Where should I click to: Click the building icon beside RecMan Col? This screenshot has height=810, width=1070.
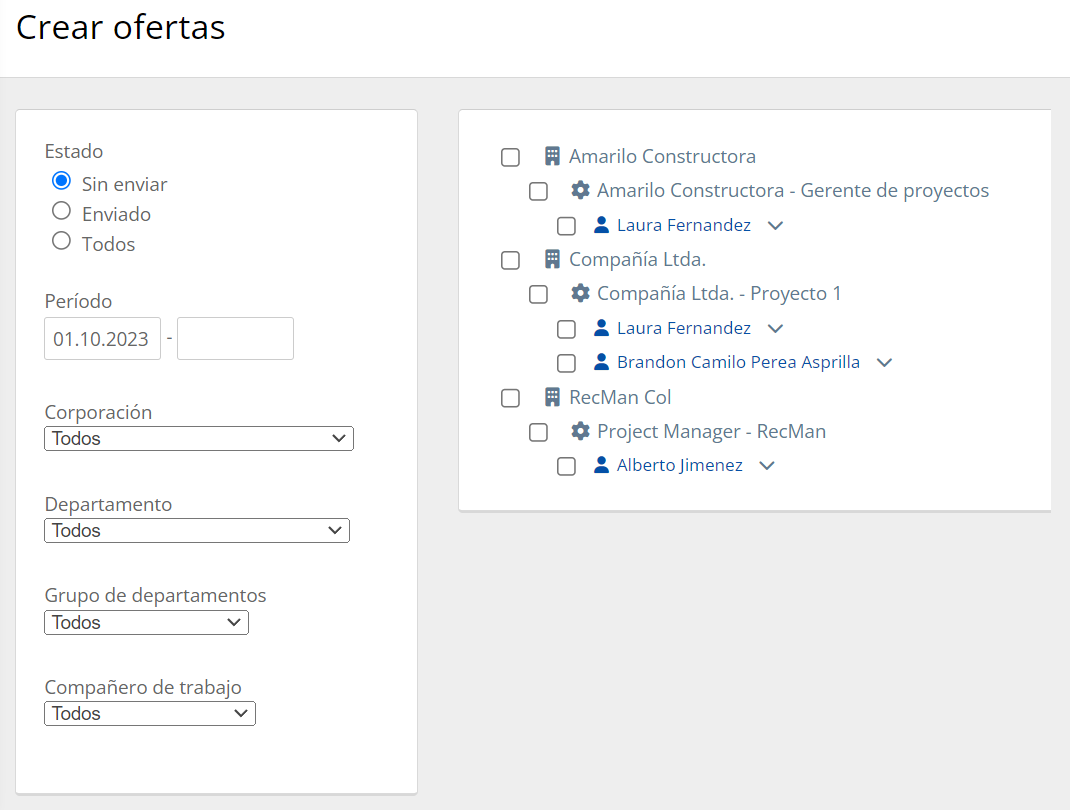(552, 397)
